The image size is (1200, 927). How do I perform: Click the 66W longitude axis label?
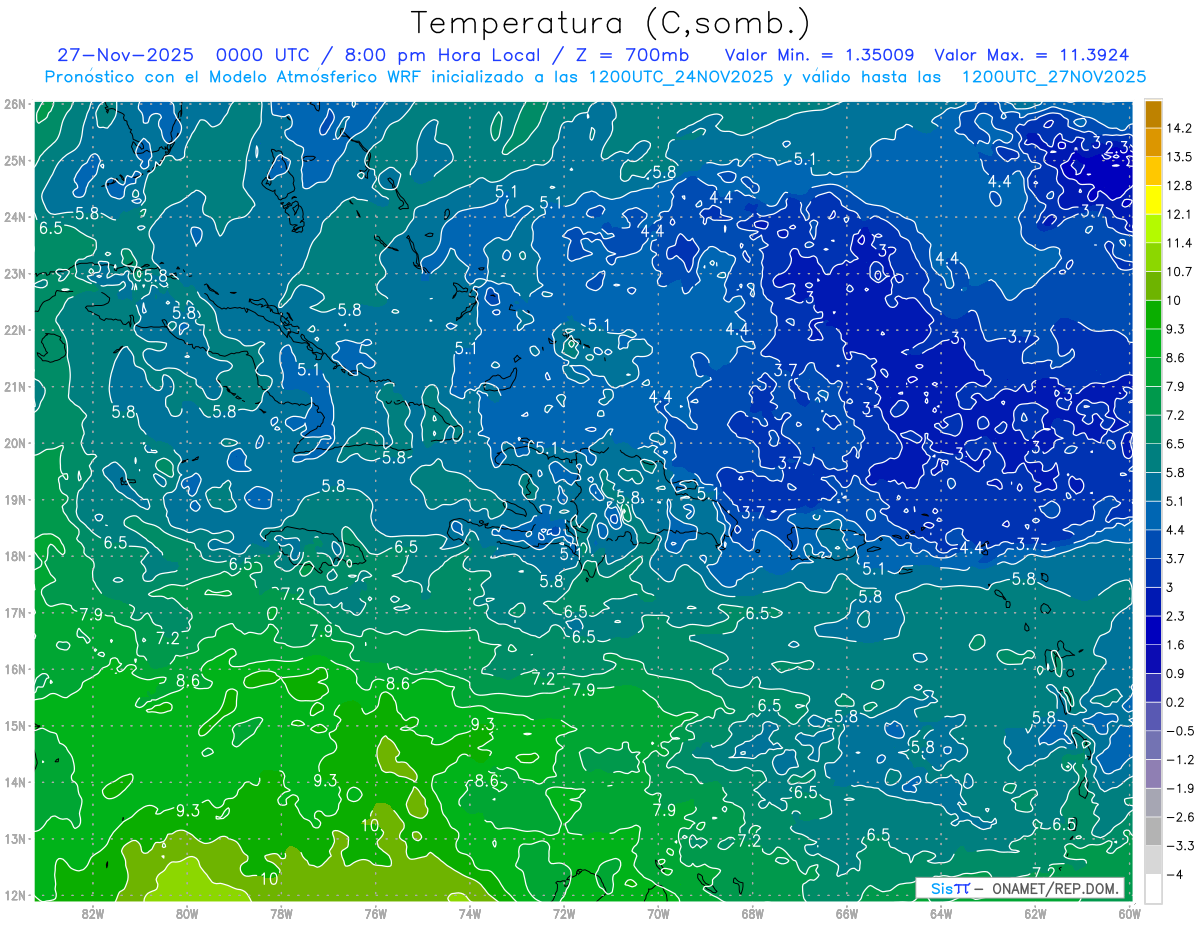[x=847, y=914]
